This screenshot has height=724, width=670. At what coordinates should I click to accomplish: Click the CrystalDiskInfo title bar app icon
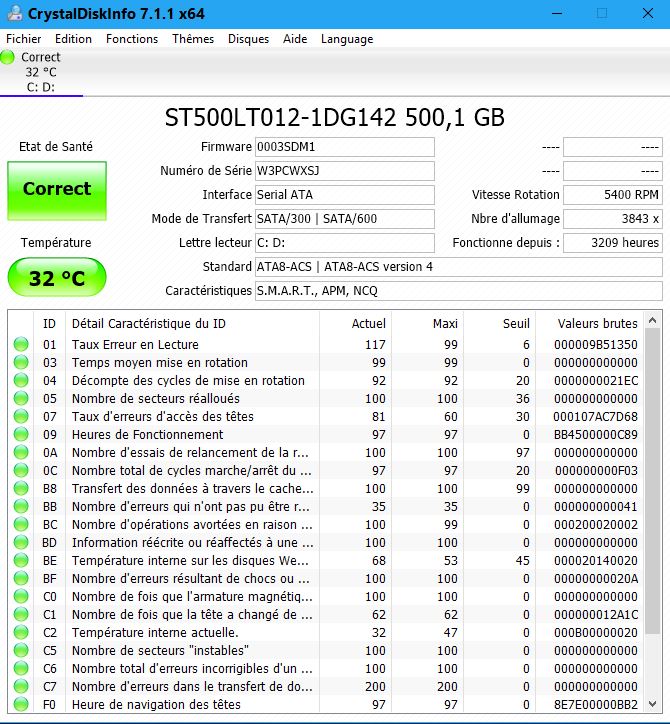tap(15, 13)
